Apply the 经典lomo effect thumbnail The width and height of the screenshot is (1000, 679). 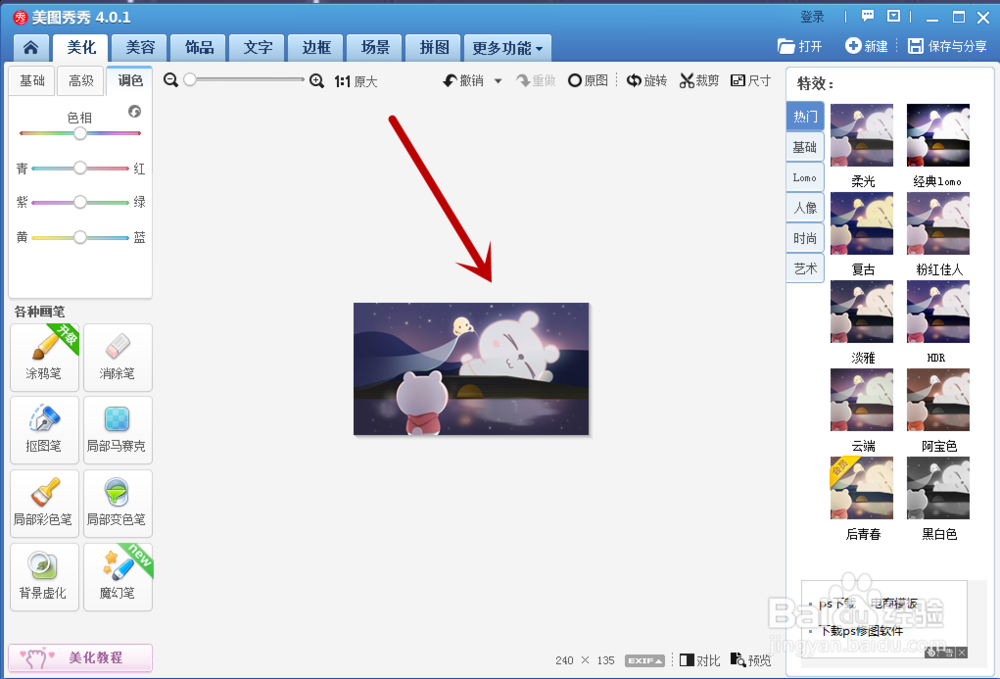pos(938,135)
